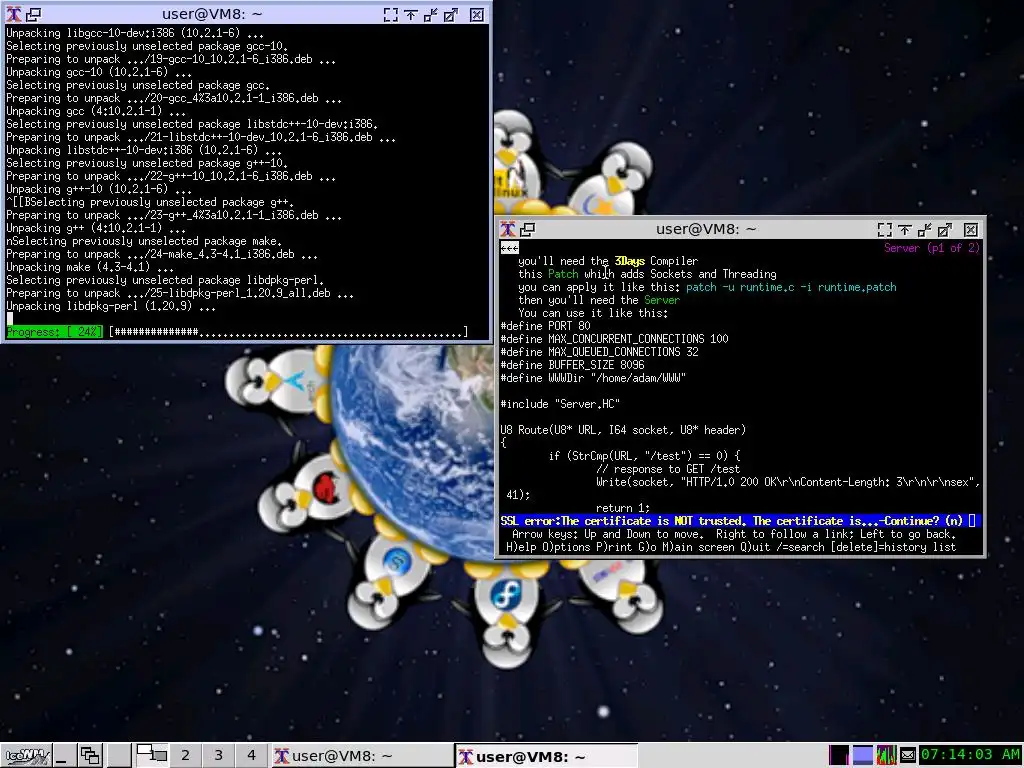Toggle fullscreen on the Lynx terminal window
The width and height of the screenshot is (1024, 768).
[884, 229]
